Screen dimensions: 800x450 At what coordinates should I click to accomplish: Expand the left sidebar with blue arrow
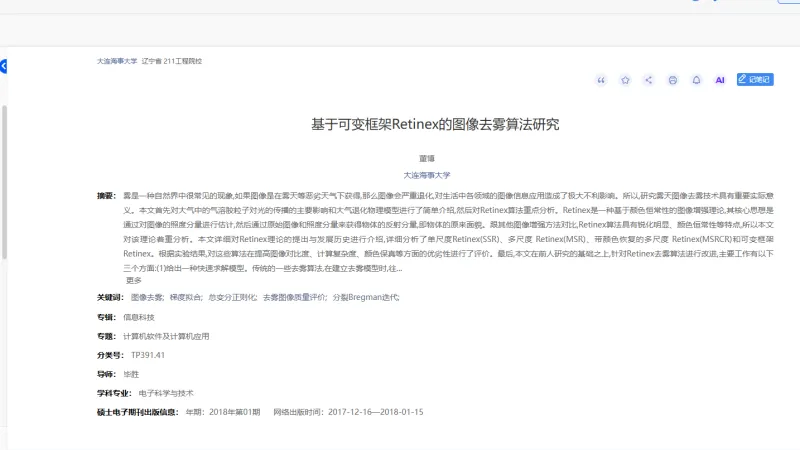[3, 66]
